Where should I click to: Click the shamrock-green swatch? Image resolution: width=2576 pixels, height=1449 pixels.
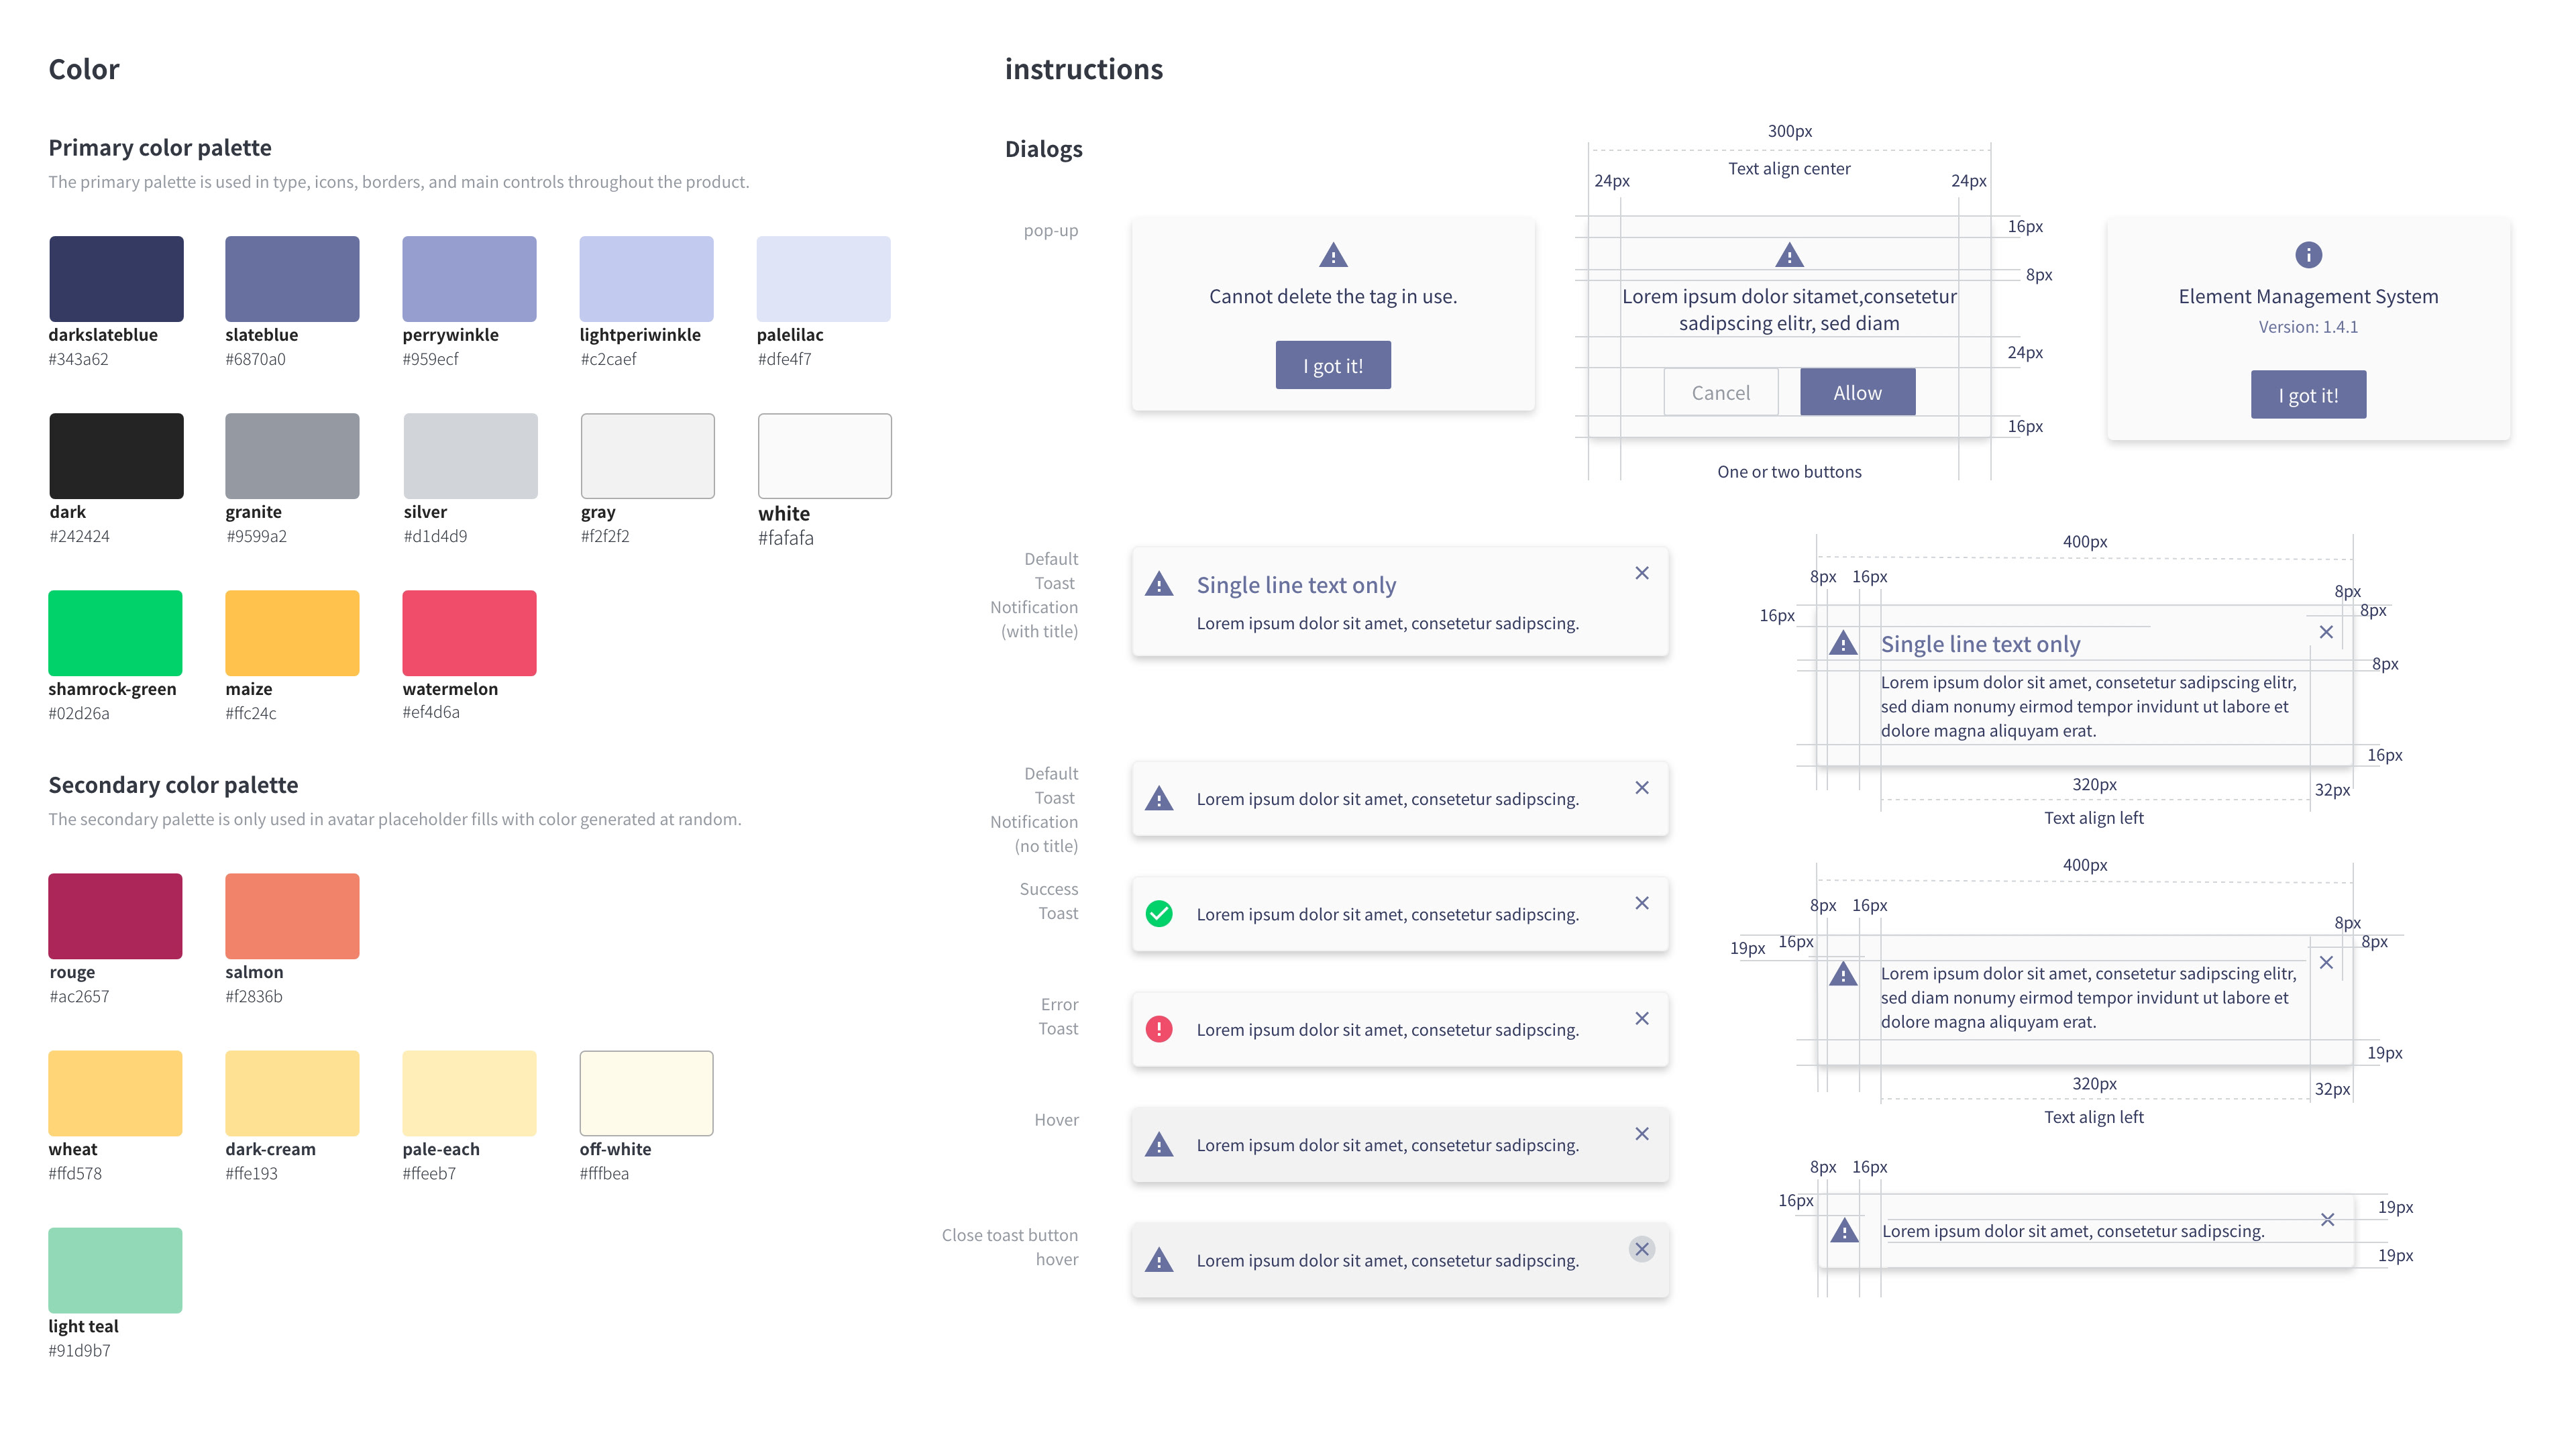115,633
